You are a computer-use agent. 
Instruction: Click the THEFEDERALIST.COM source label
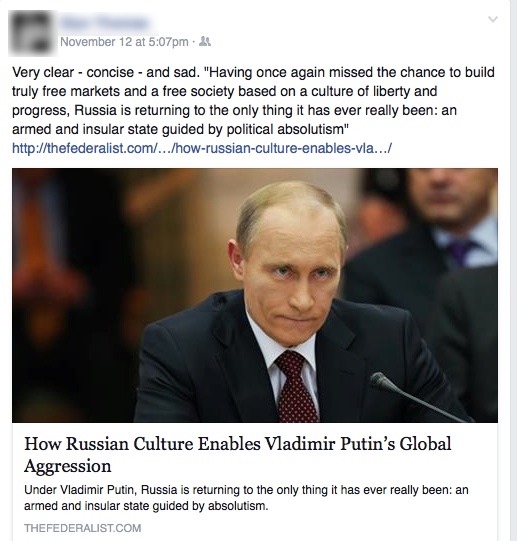coord(82,528)
